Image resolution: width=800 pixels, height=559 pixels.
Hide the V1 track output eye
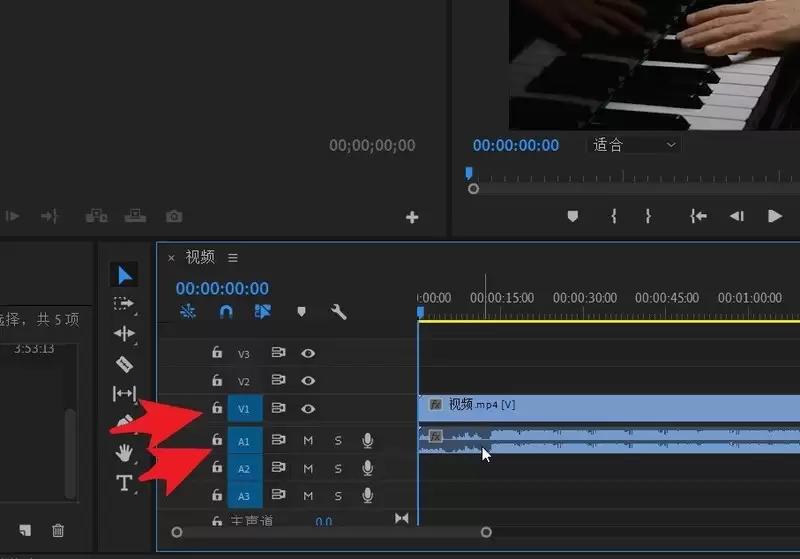point(309,408)
